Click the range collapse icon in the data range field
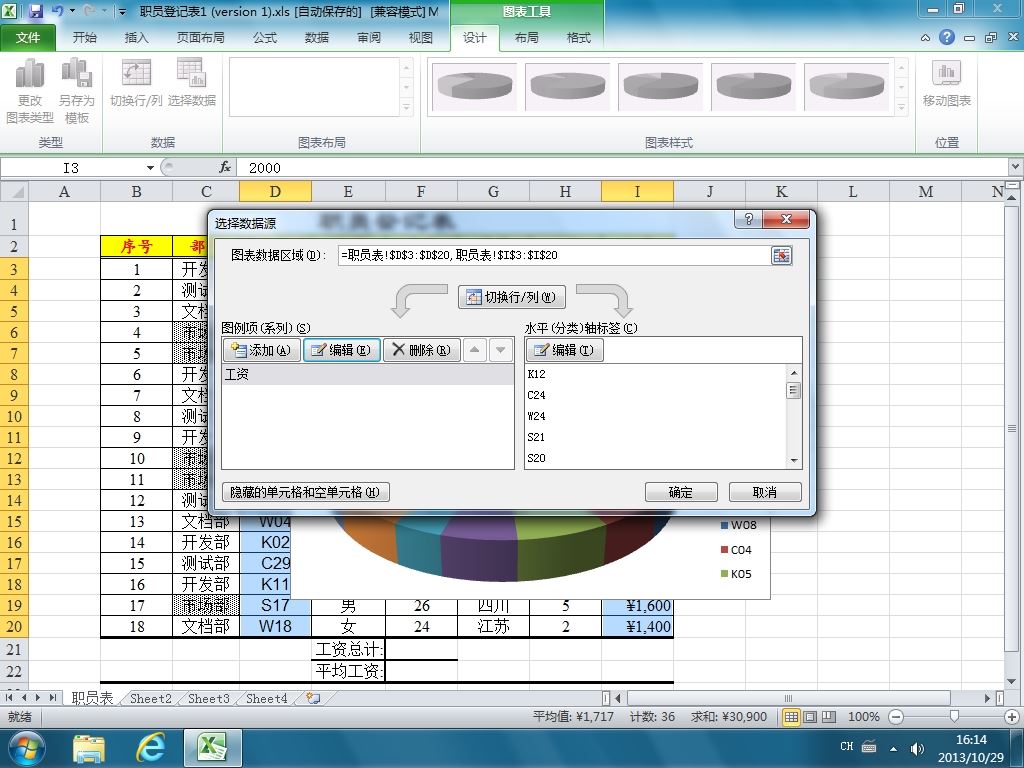Image resolution: width=1024 pixels, height=768 pixels. 781,255
